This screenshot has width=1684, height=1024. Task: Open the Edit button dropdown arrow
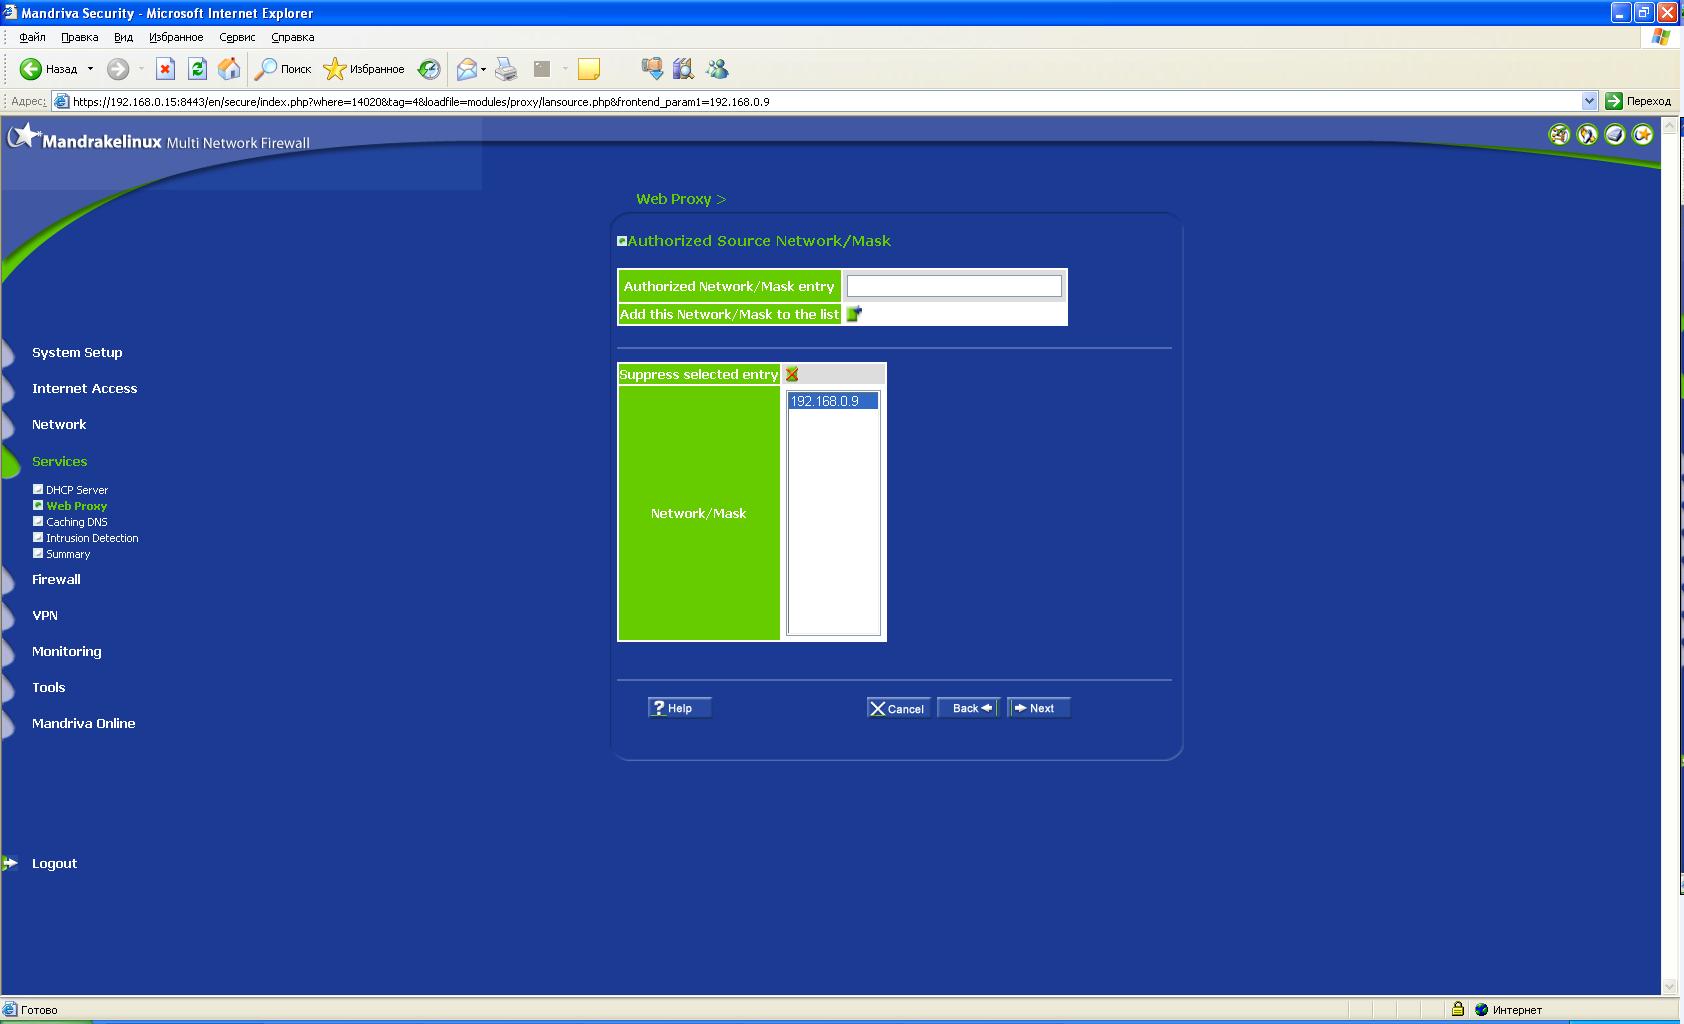pyautogui.click(x=565, y=69)
